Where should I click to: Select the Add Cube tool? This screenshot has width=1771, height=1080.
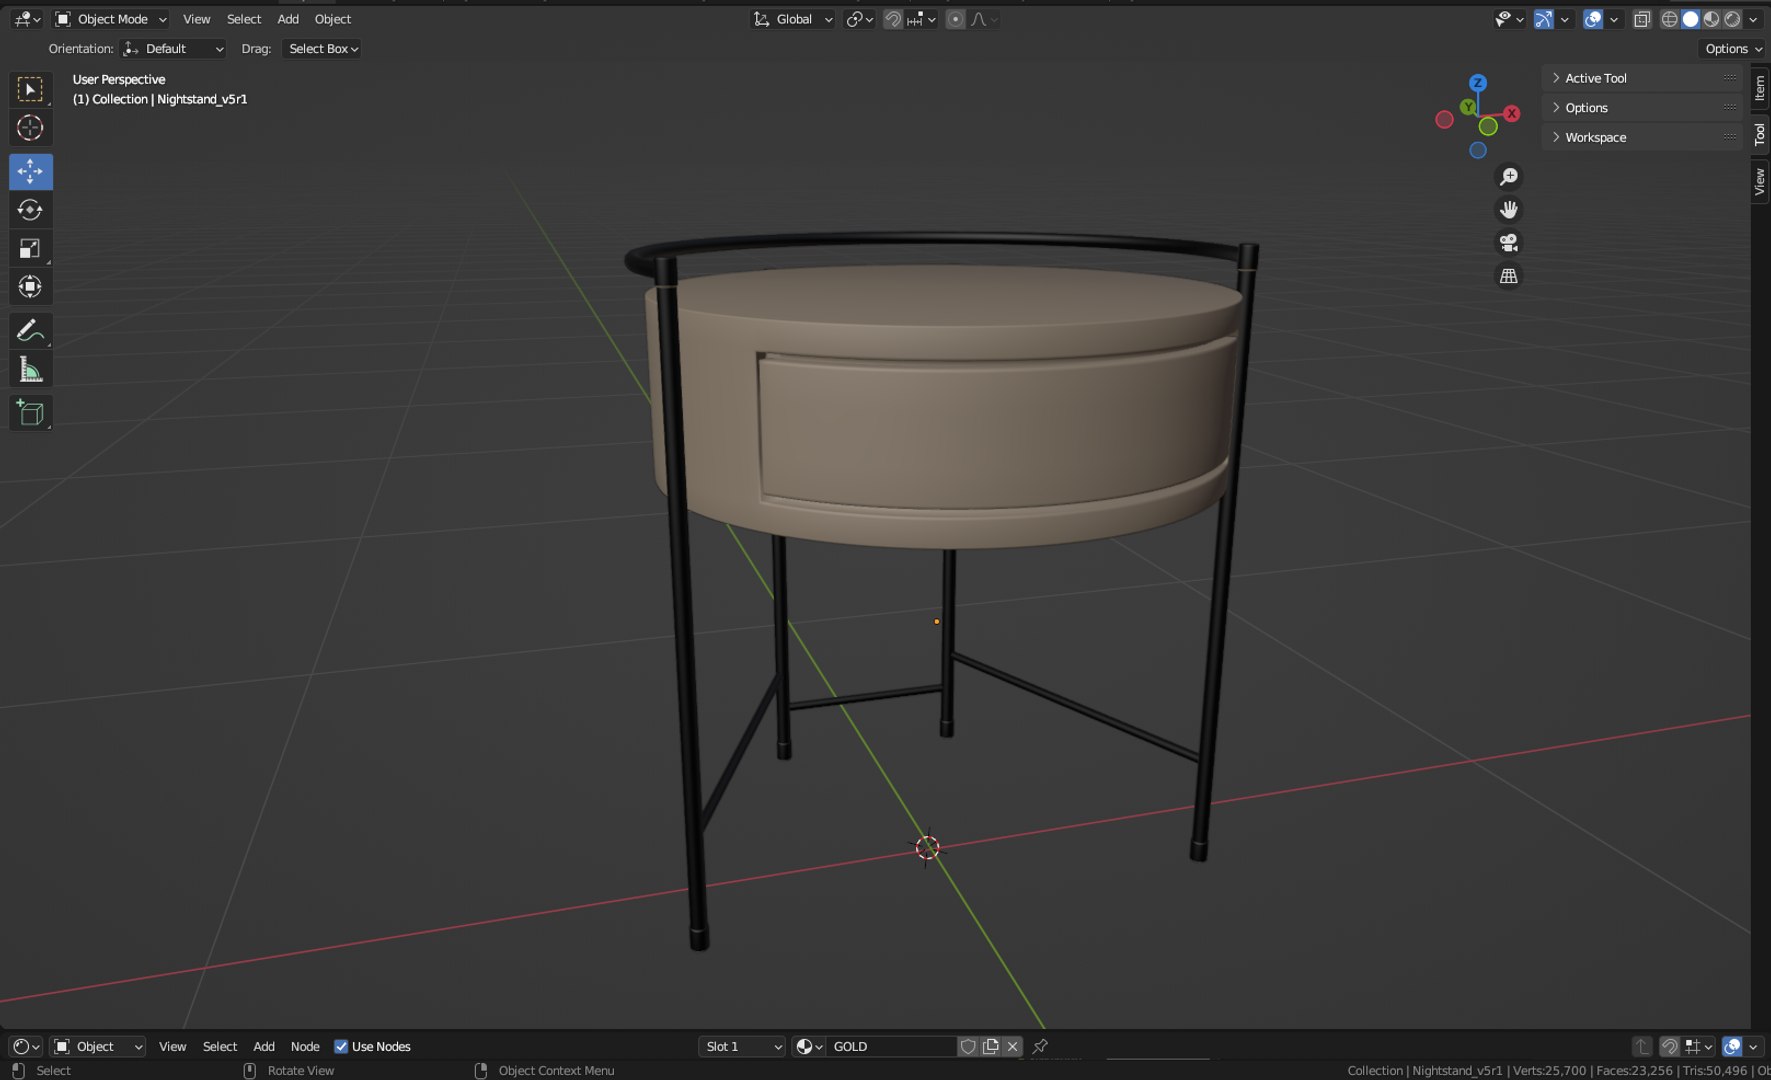(x=30, y=413)
